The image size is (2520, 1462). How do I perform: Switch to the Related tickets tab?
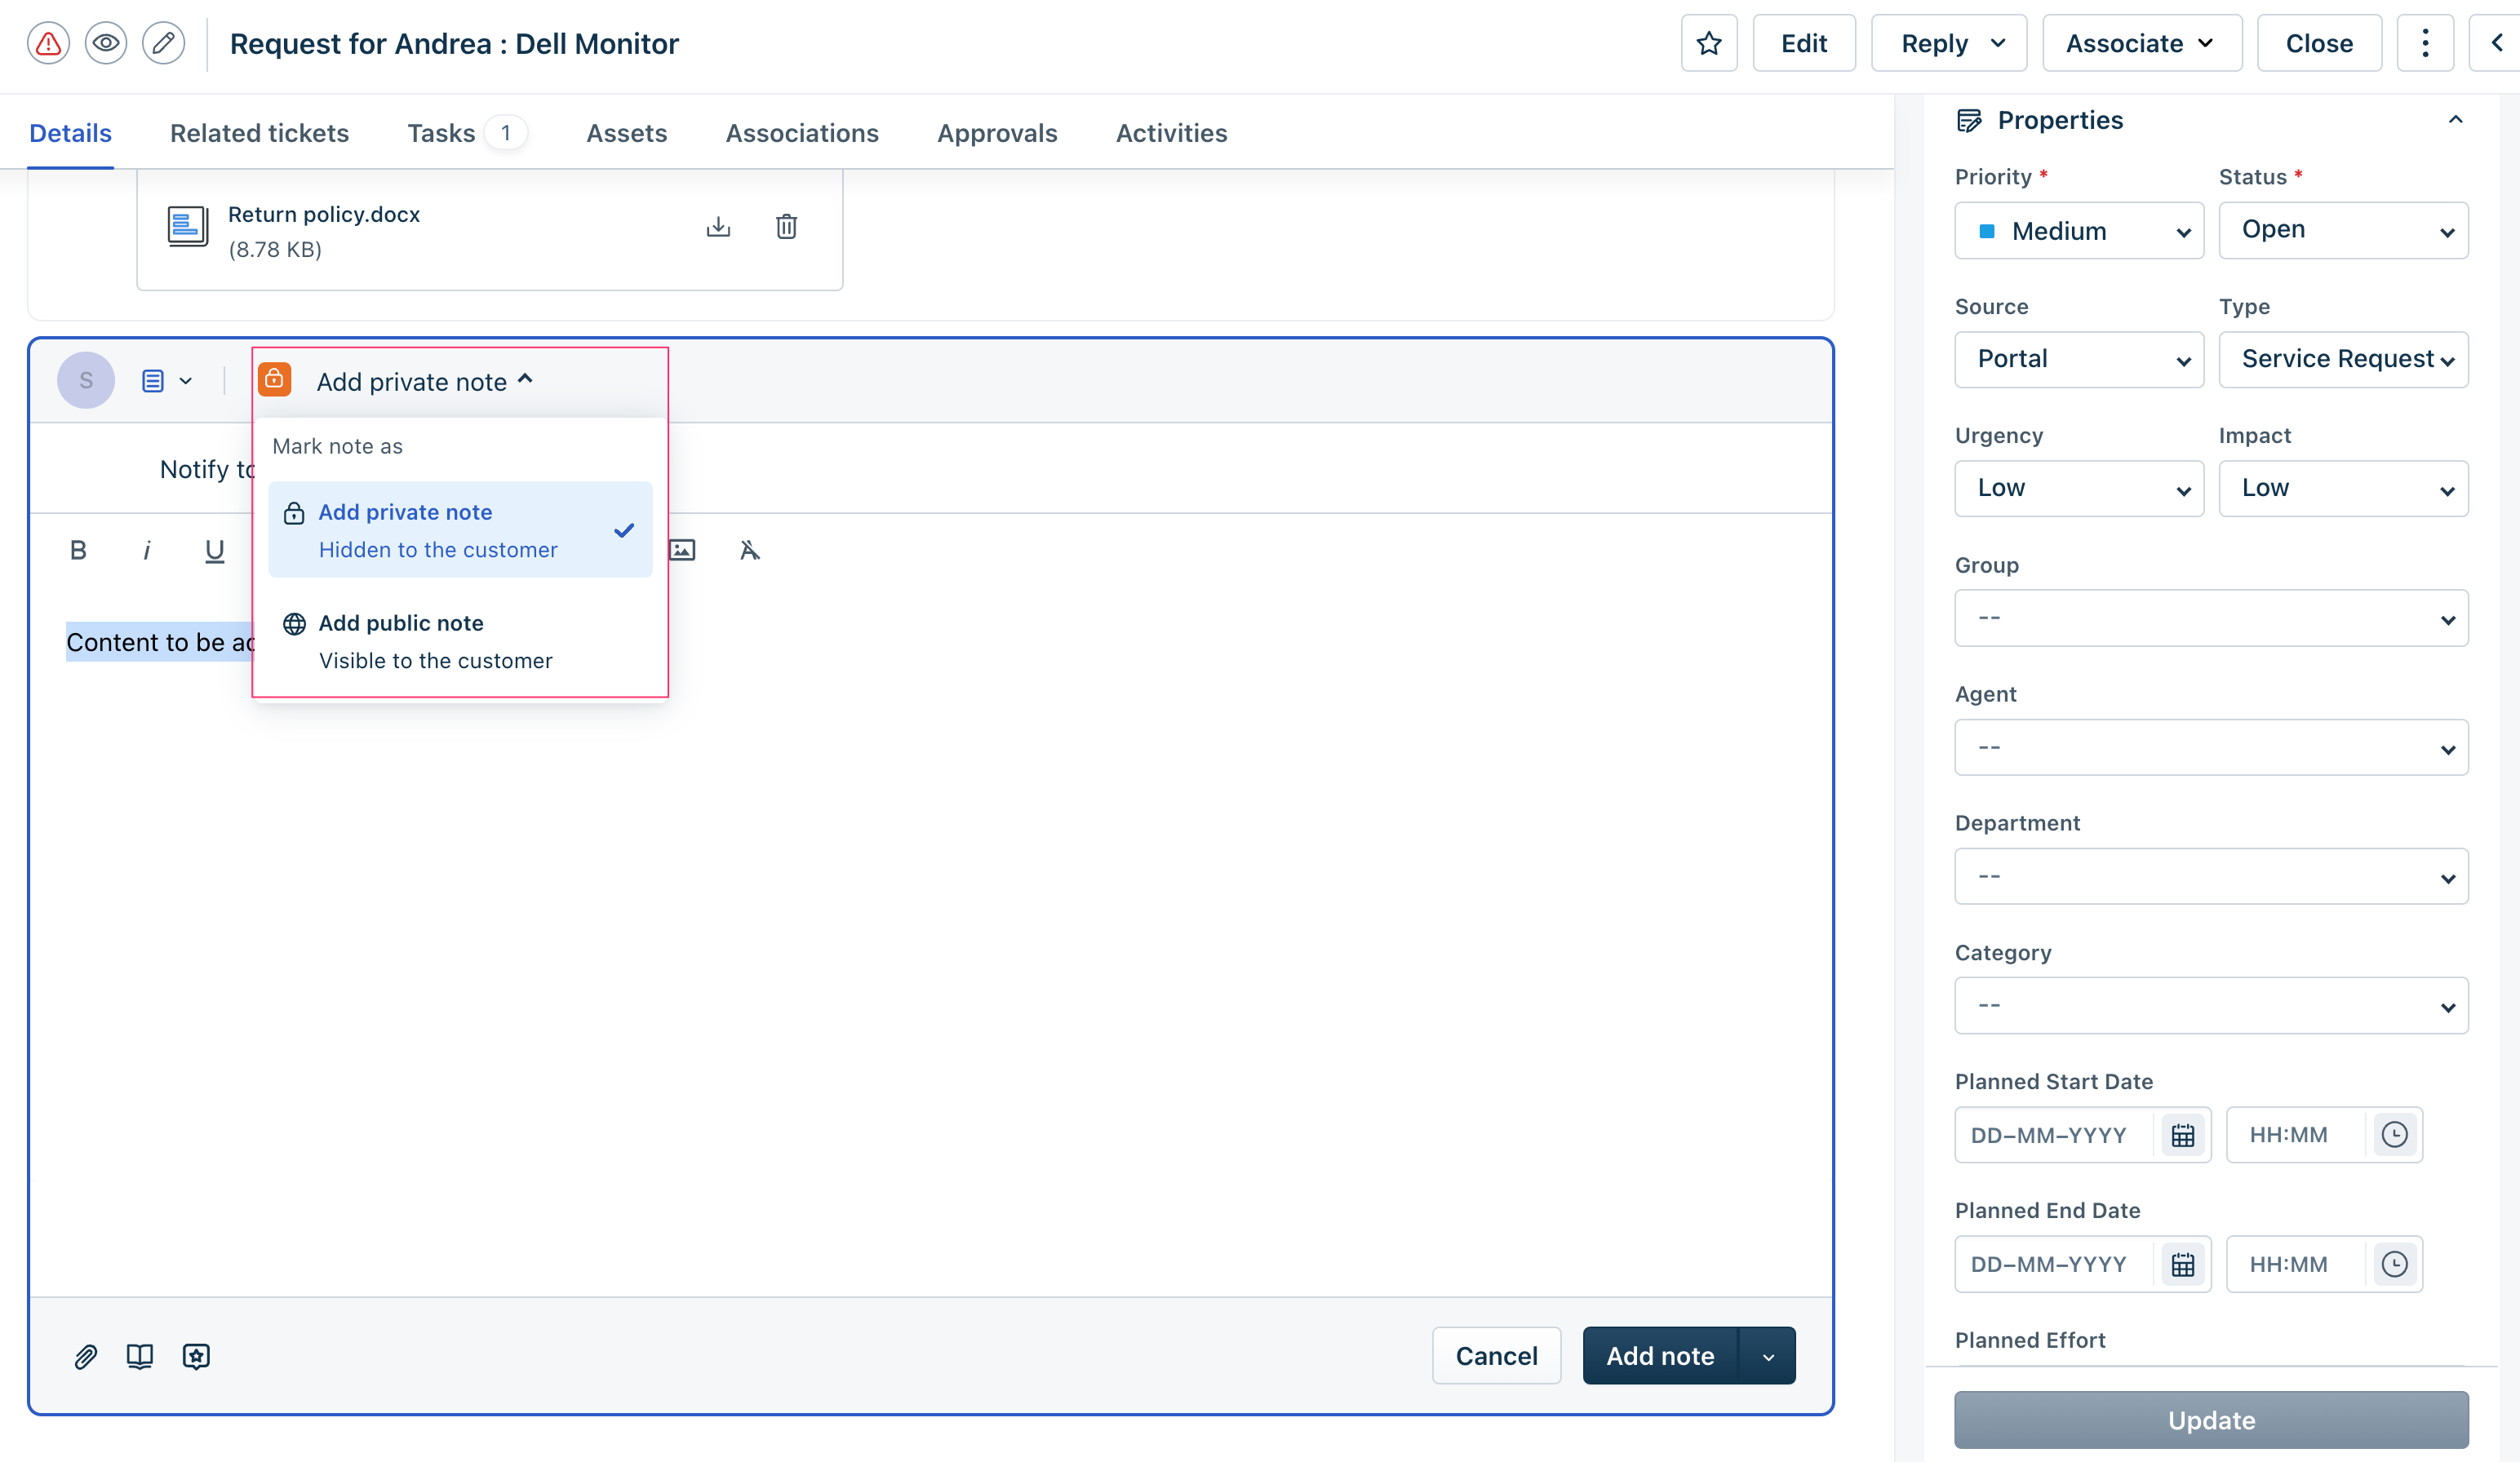click(260, 132)
